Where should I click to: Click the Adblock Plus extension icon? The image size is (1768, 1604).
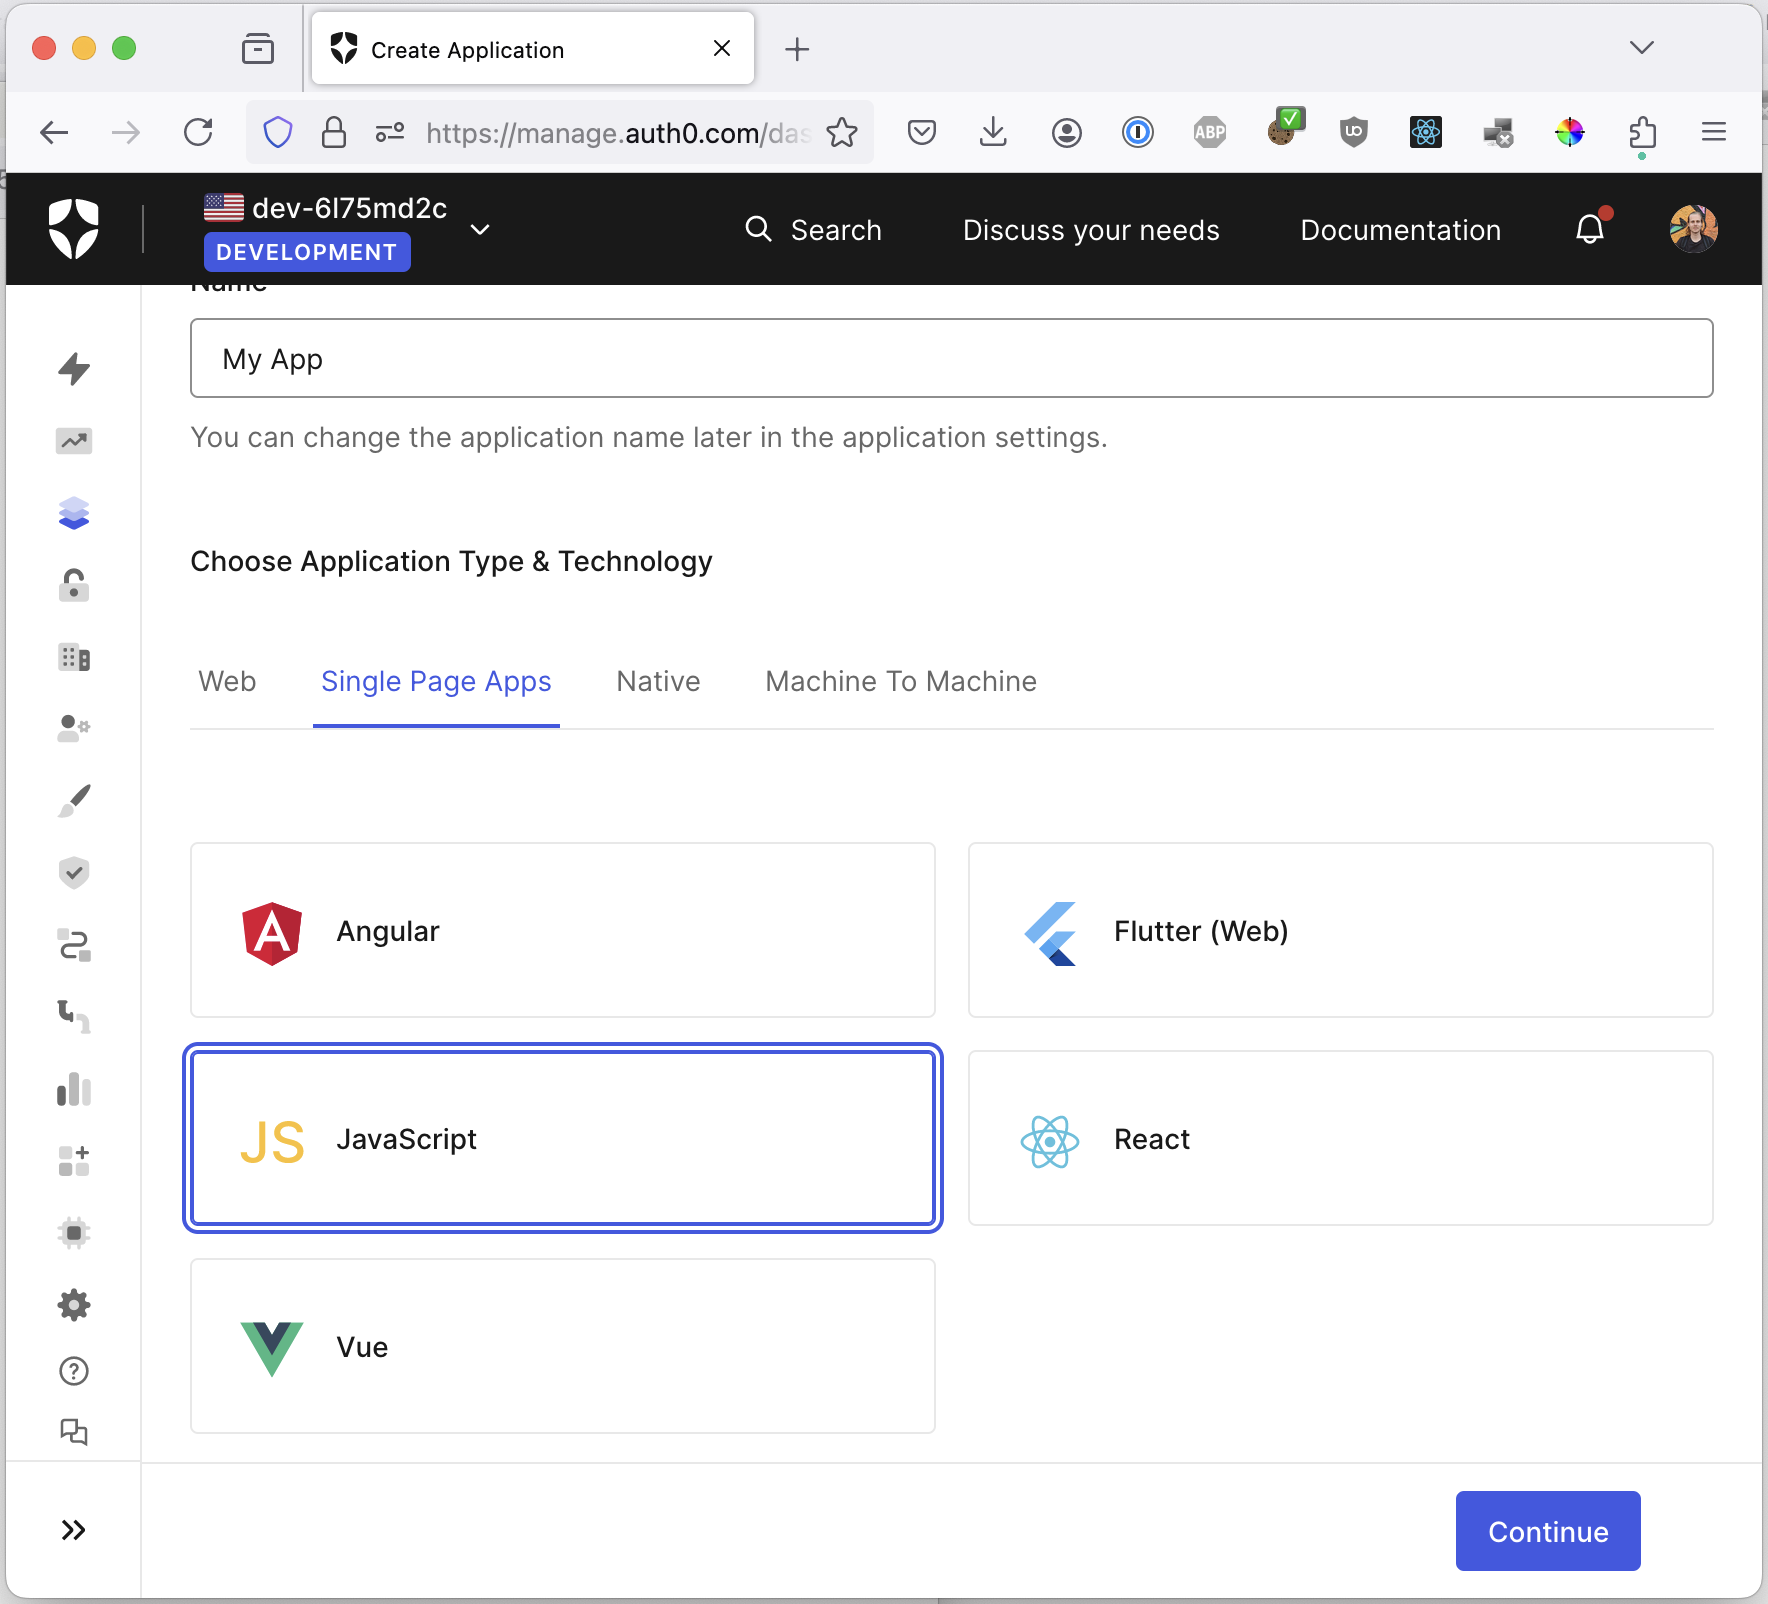tap(1210, 132)
